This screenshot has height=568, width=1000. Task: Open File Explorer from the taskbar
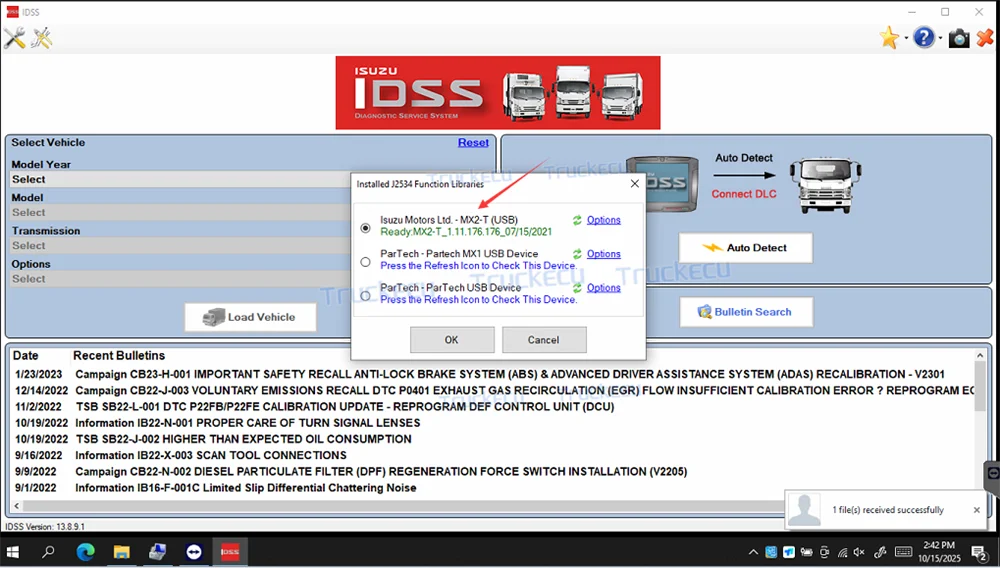pyautogui.click(x=121, y=552)
